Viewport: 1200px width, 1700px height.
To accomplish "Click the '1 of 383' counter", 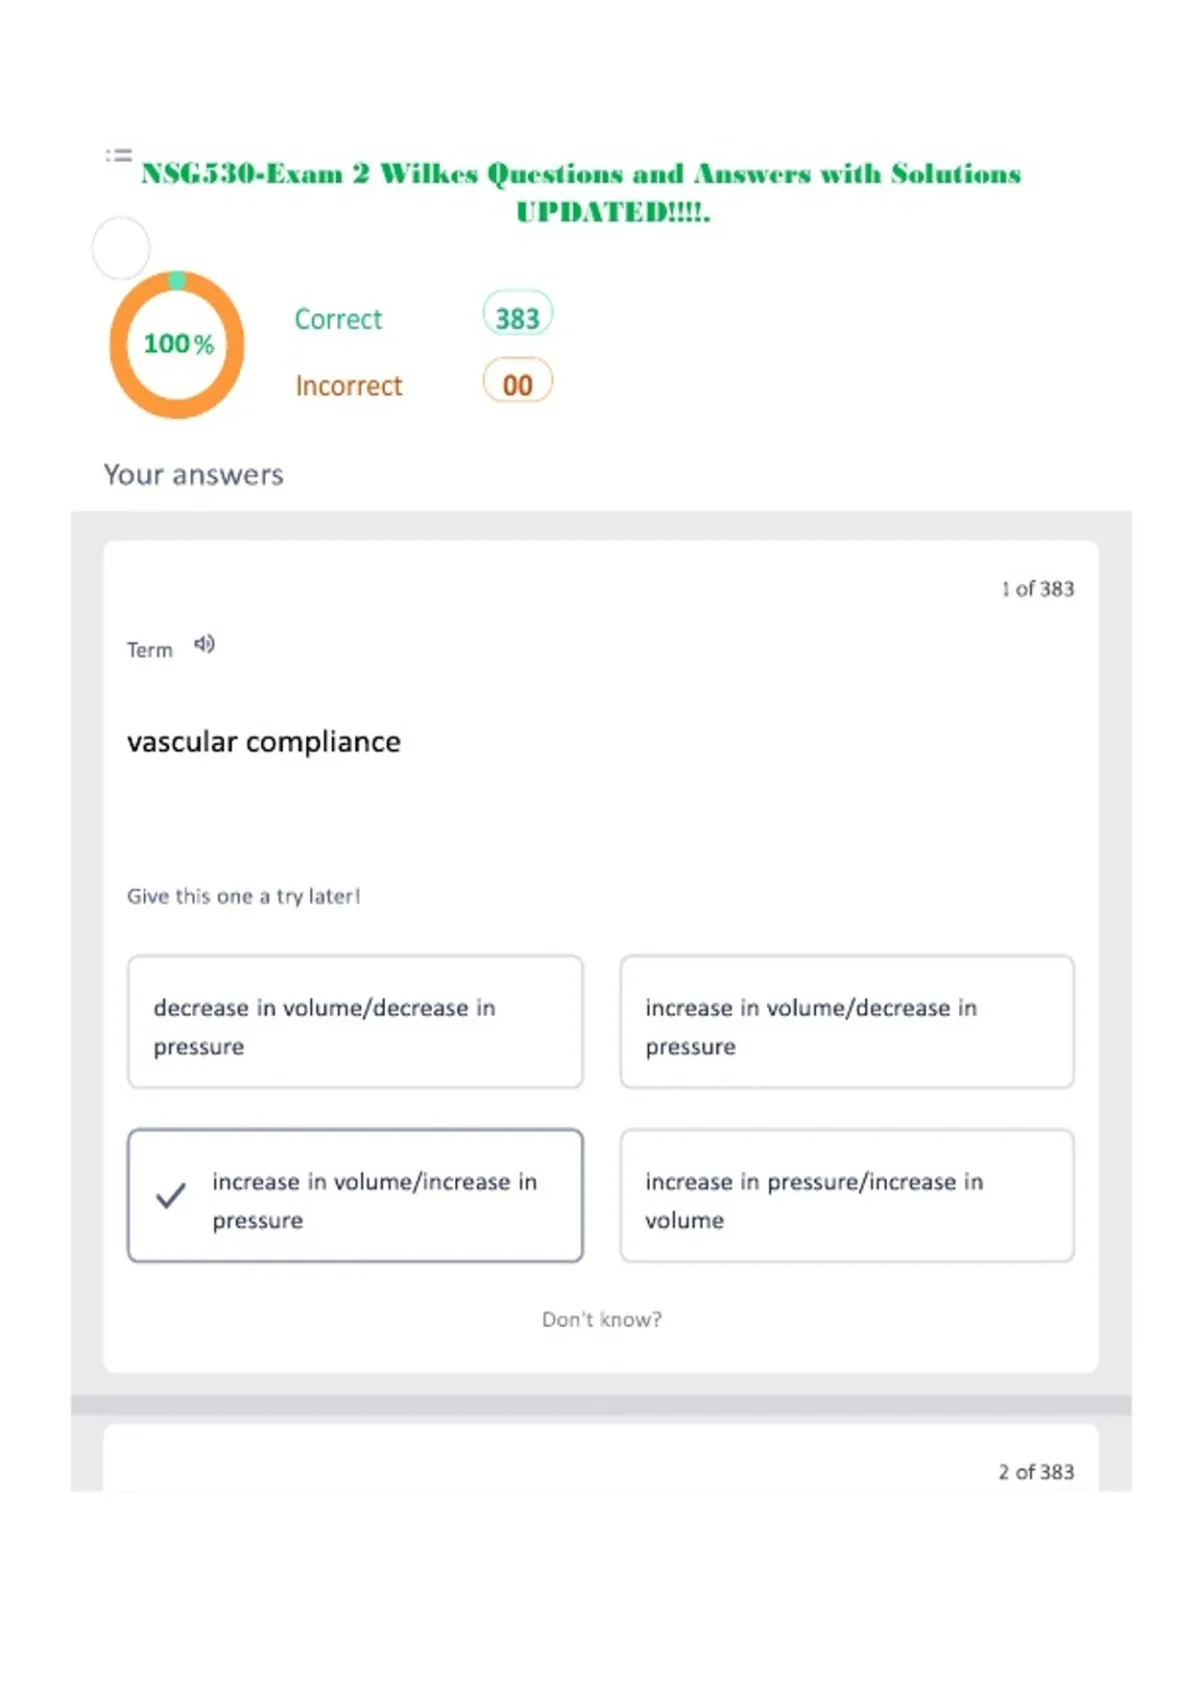I will [1037, 589].
